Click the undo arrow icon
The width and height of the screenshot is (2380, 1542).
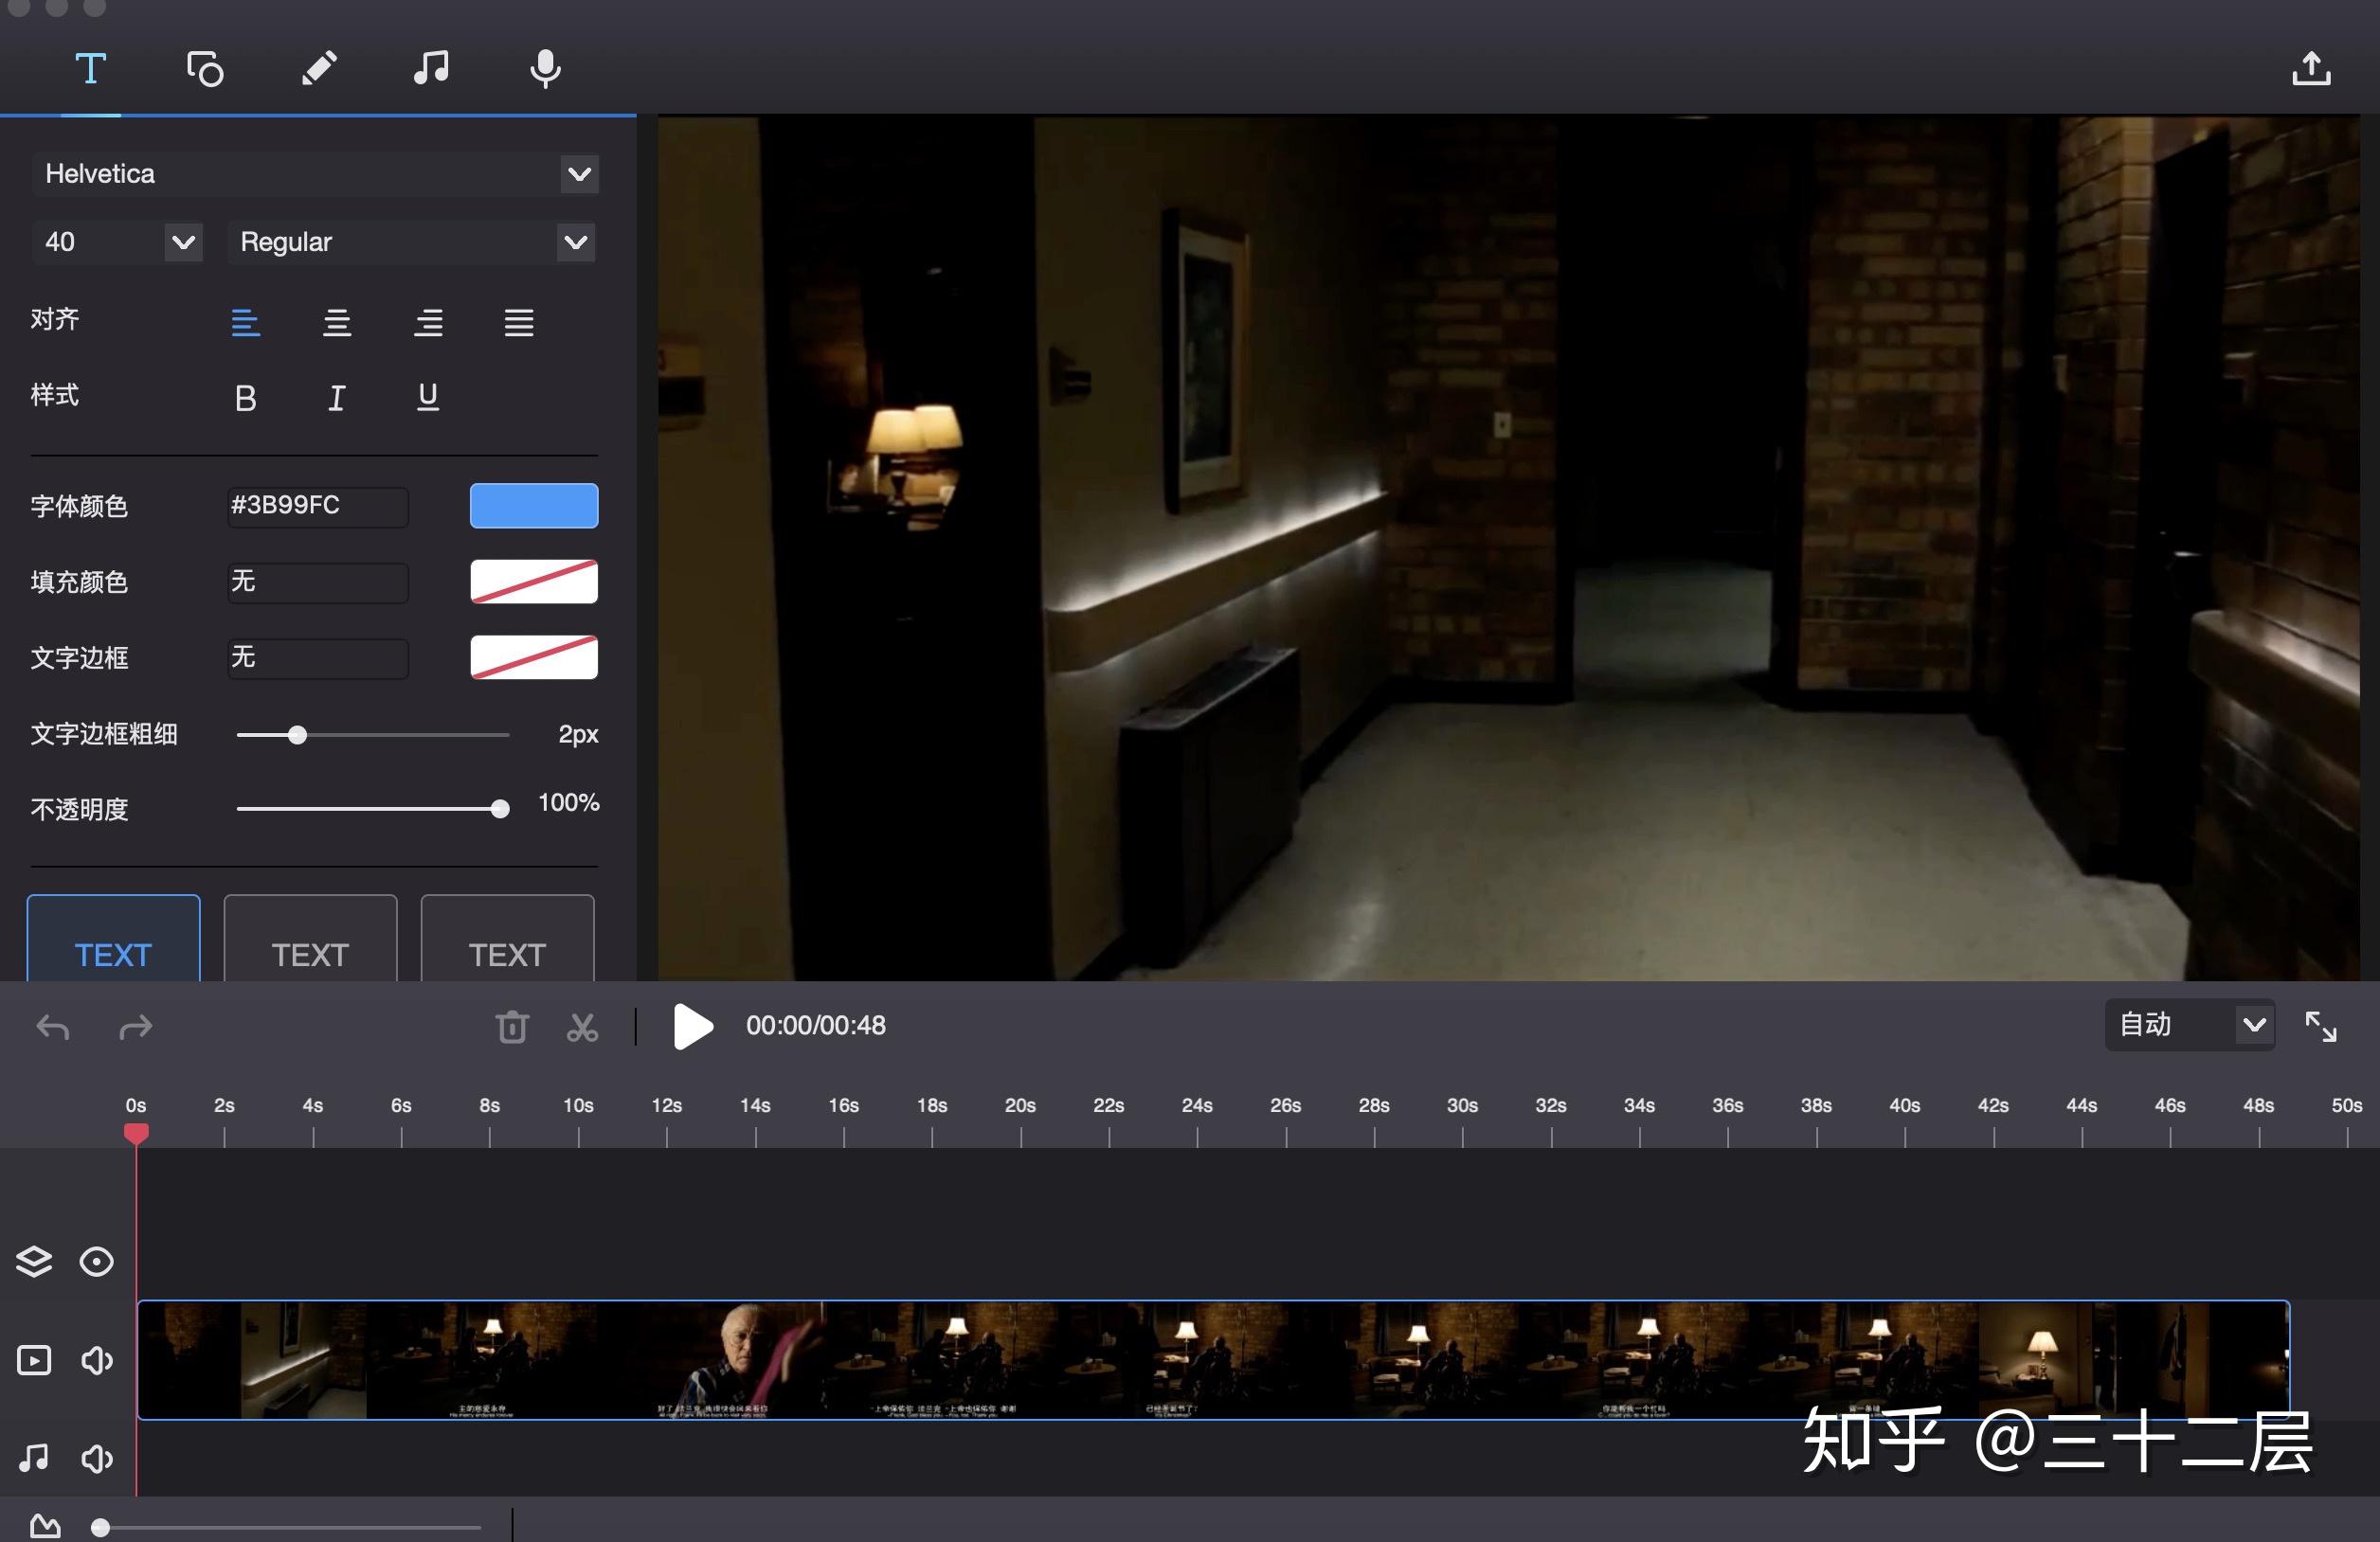pyautogui.click(x=53, y=1026)
